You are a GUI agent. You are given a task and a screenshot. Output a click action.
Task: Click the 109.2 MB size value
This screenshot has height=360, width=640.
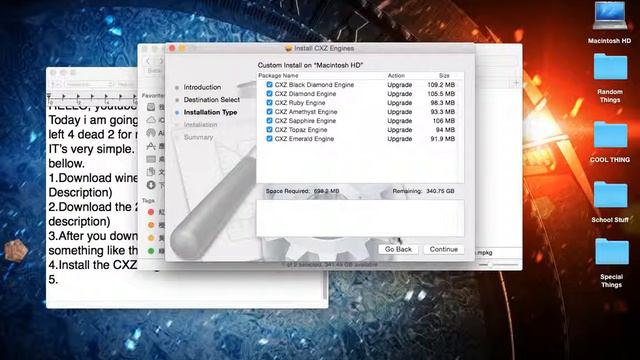tap(441, 84)
